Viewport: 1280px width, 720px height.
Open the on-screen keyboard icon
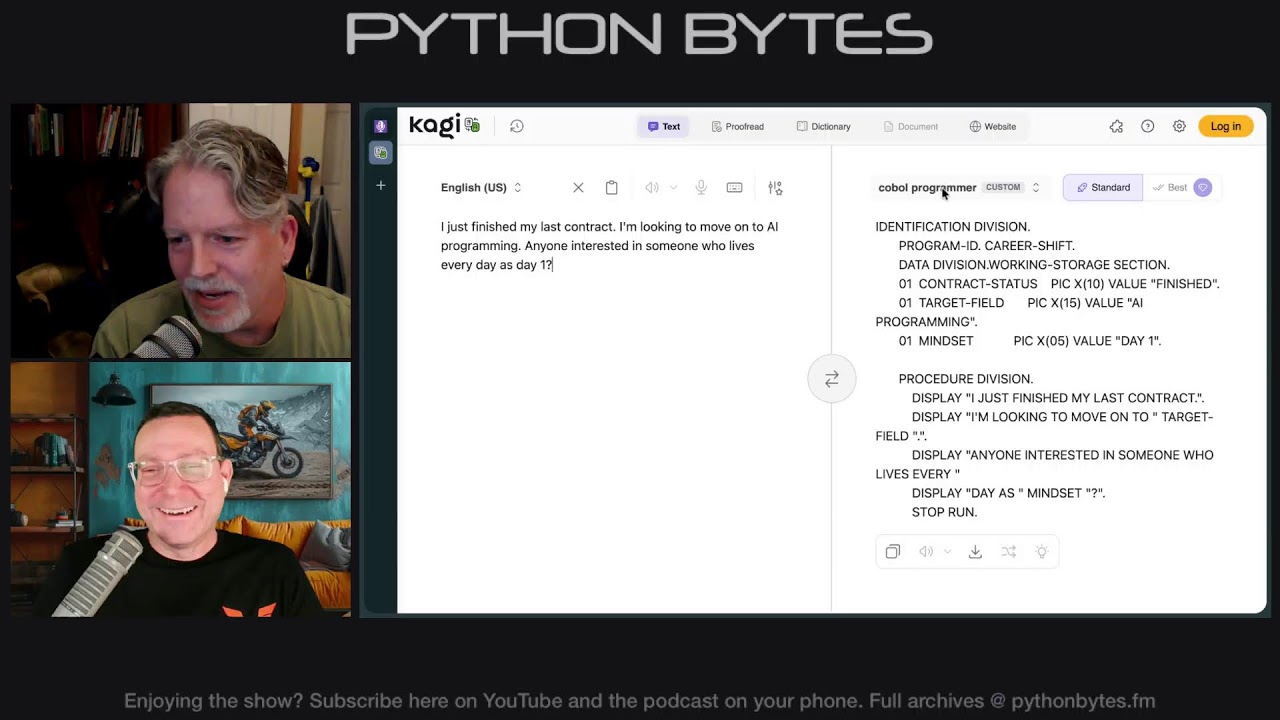point(734,187)
